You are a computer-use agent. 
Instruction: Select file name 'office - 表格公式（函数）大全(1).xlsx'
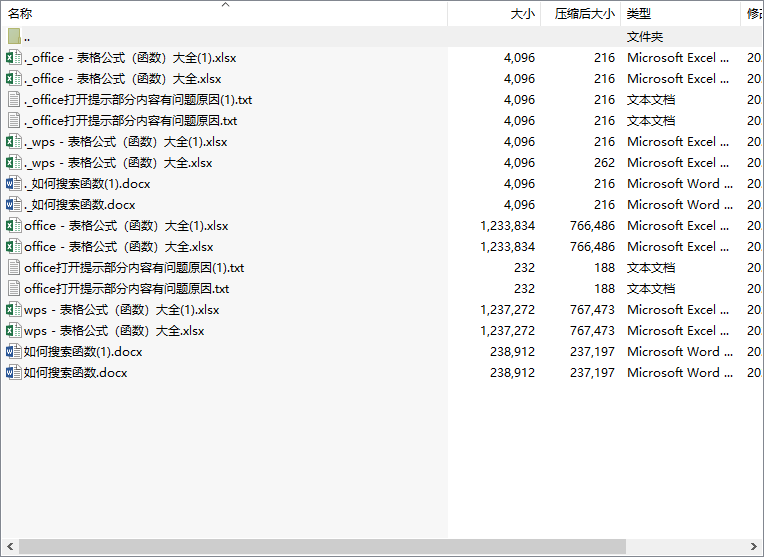[x=126, y=225]
